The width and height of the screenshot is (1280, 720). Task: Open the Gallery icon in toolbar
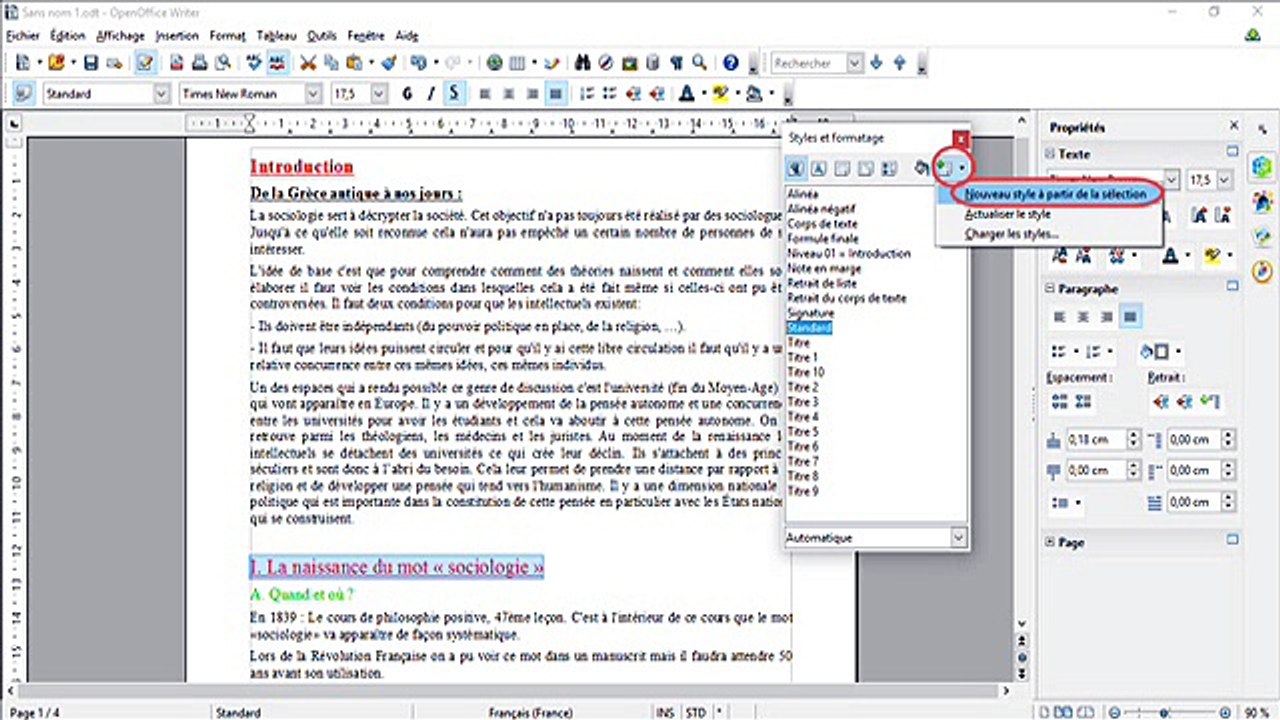[x=630, y=63]
